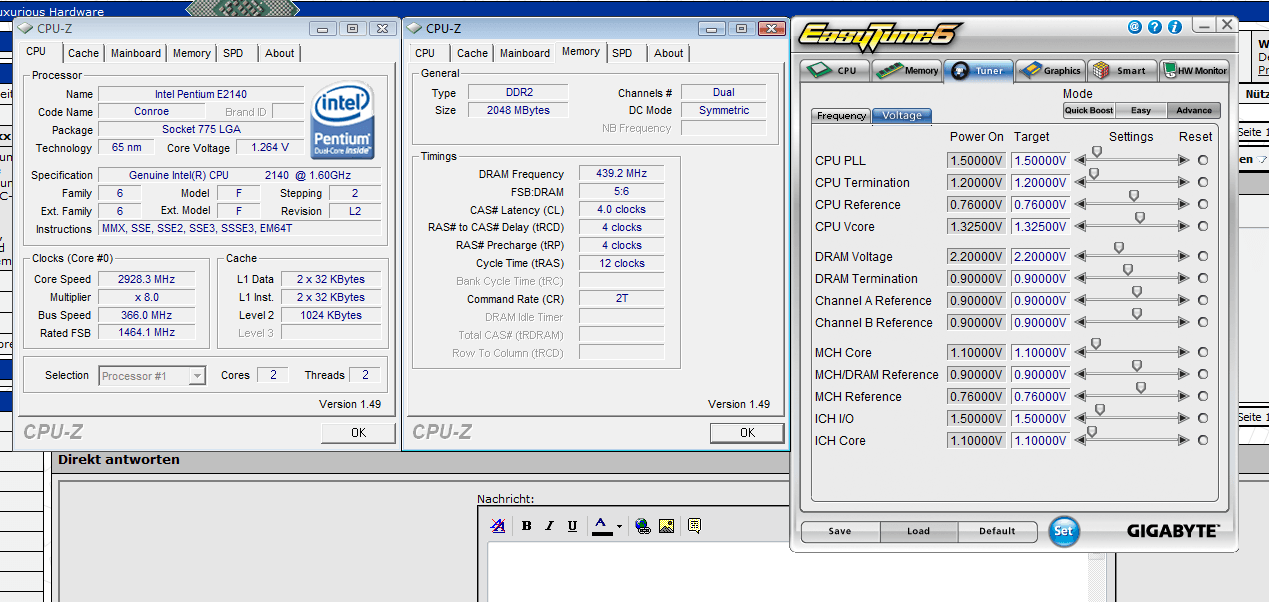Click the right arrow of the CPU Vcore slider
This screenshot has width=1269, height=602.
[x=1184, y=226]
